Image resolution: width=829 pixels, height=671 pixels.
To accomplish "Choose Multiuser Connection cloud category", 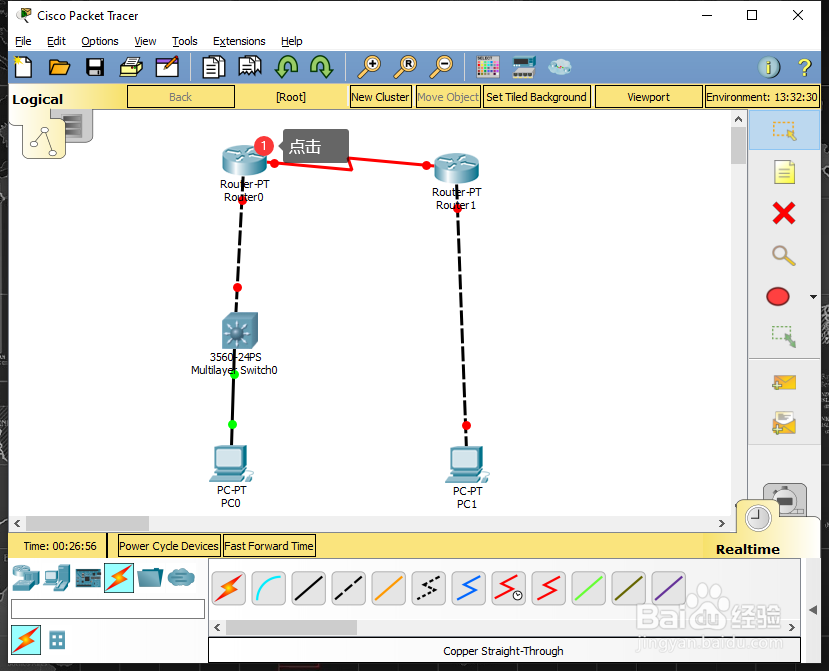I will pos(181,577).
